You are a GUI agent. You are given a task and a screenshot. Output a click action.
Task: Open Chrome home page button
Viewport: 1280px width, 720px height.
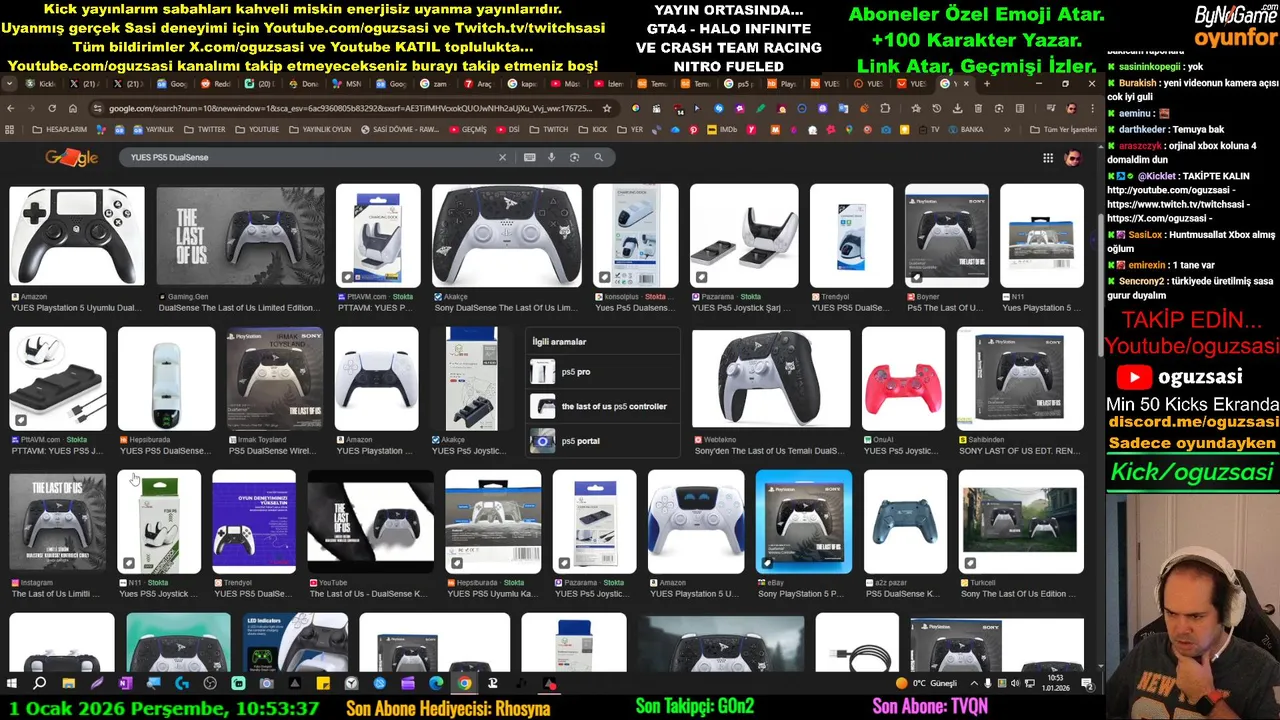73,108
